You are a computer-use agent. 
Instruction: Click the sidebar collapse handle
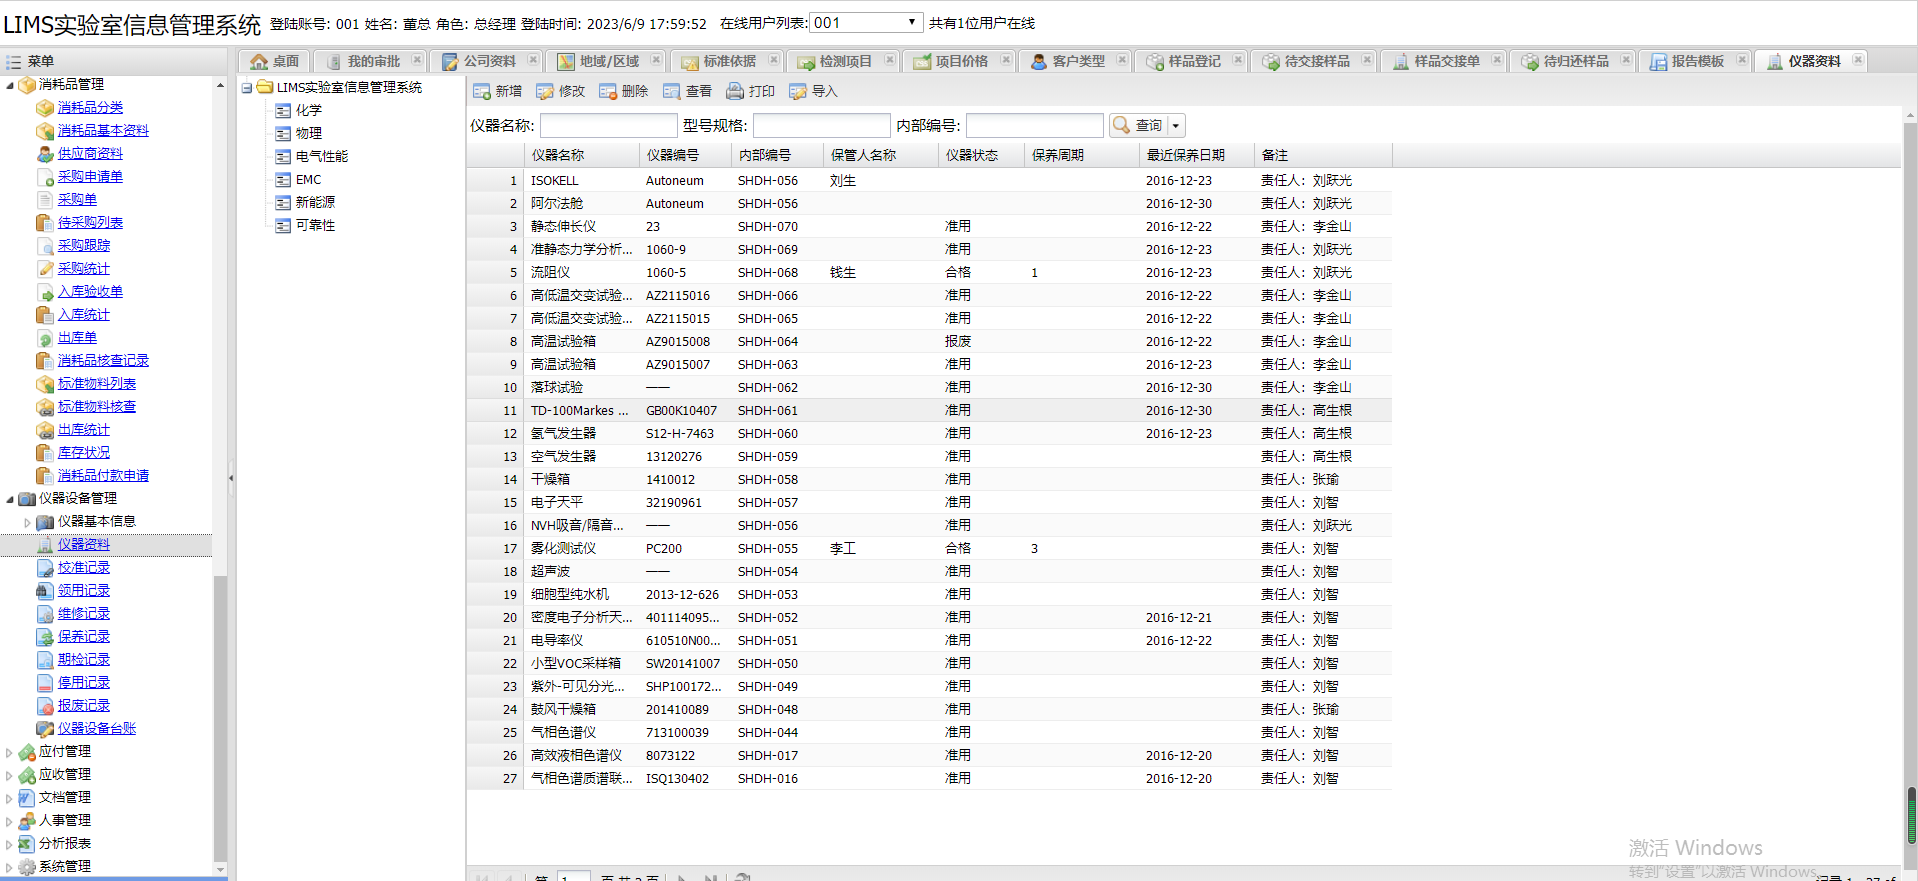[231, 478]
